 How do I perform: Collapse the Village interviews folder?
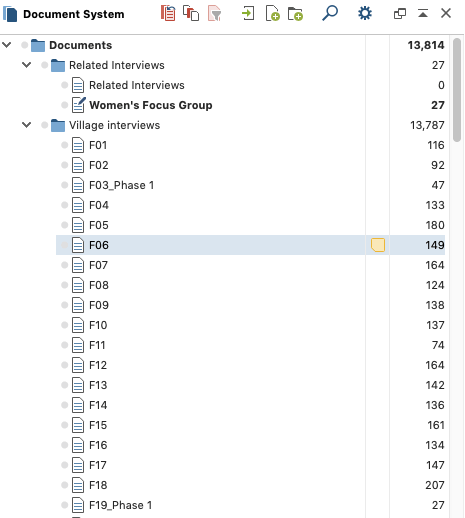coord(27,125)
